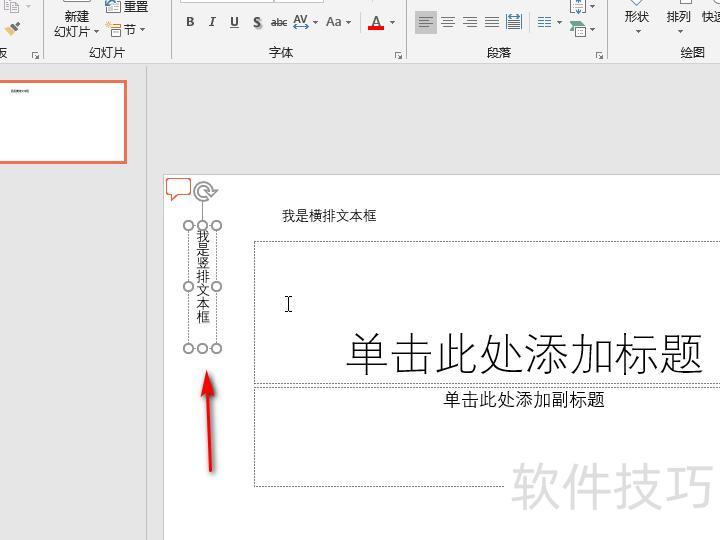Align text to the left
720x540 pixels.
tap(426, 22)
